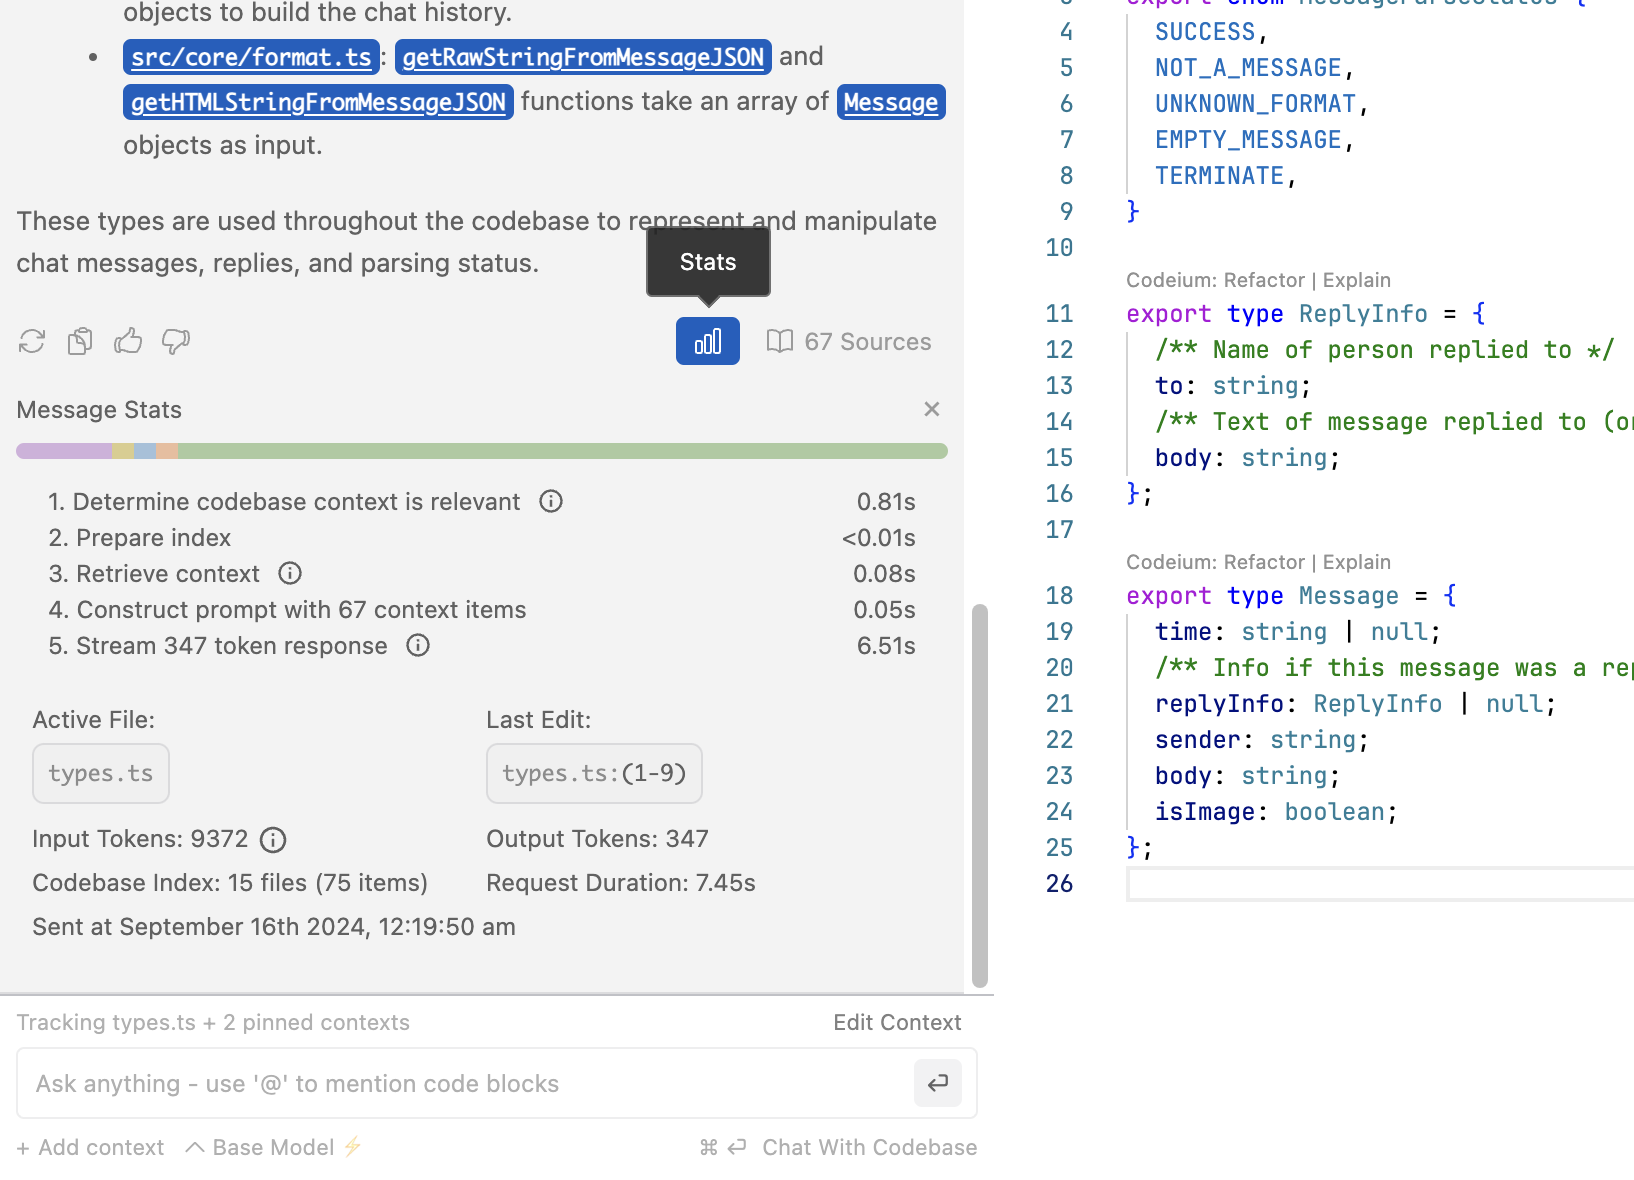Viewport: 1634px width, 1180px height.
Task: Click line number 18 in editor gutter
Action: tap(1059, 596)
